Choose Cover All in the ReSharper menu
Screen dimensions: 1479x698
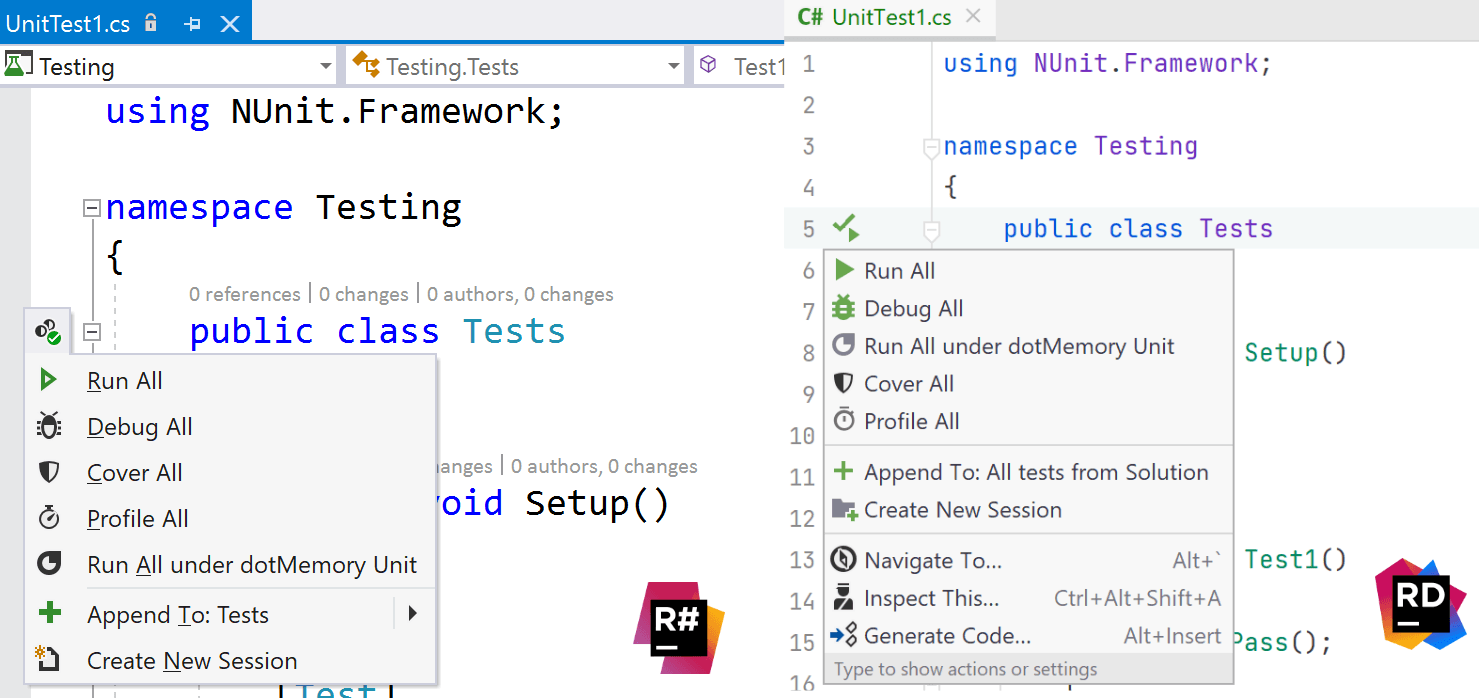tap(134, 473)
